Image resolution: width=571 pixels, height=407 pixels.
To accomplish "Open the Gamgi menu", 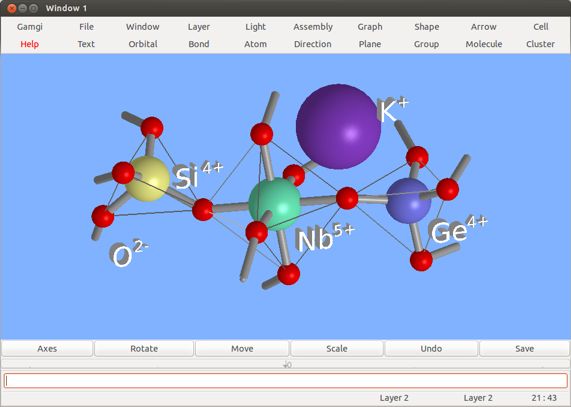I will [x=29, y=27].
